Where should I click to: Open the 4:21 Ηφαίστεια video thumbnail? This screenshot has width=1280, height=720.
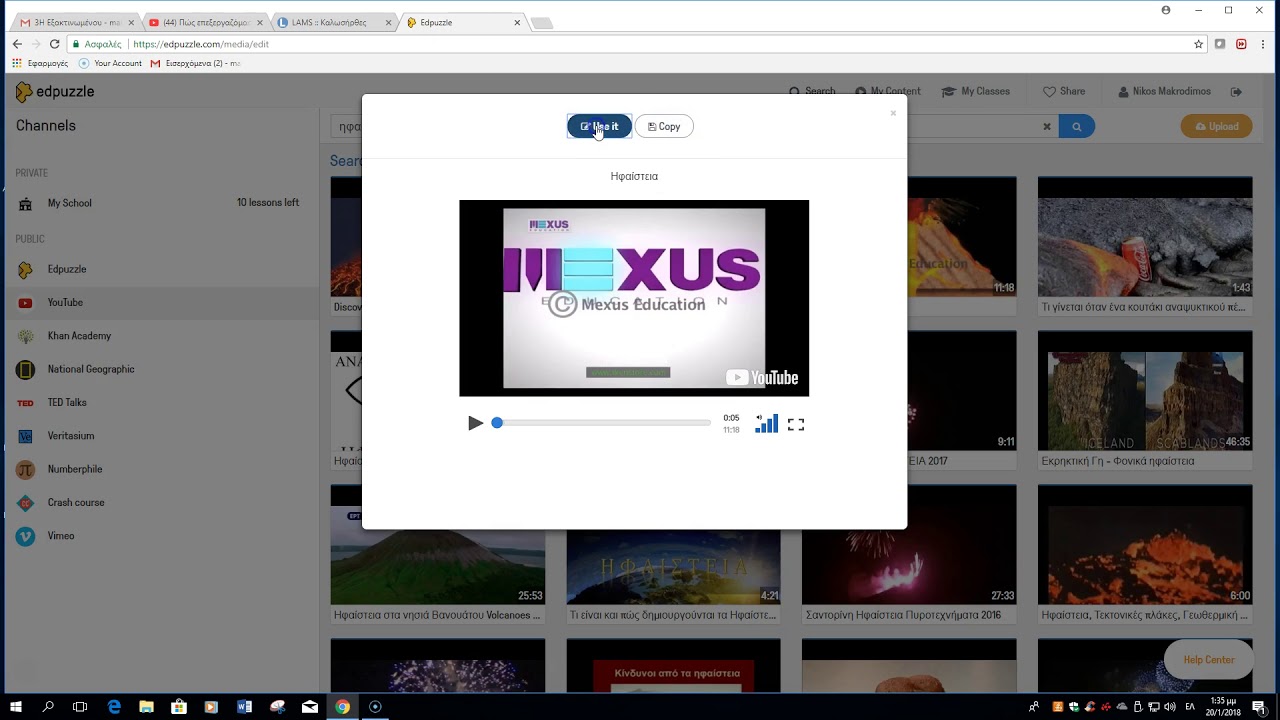tap(673, 545)
